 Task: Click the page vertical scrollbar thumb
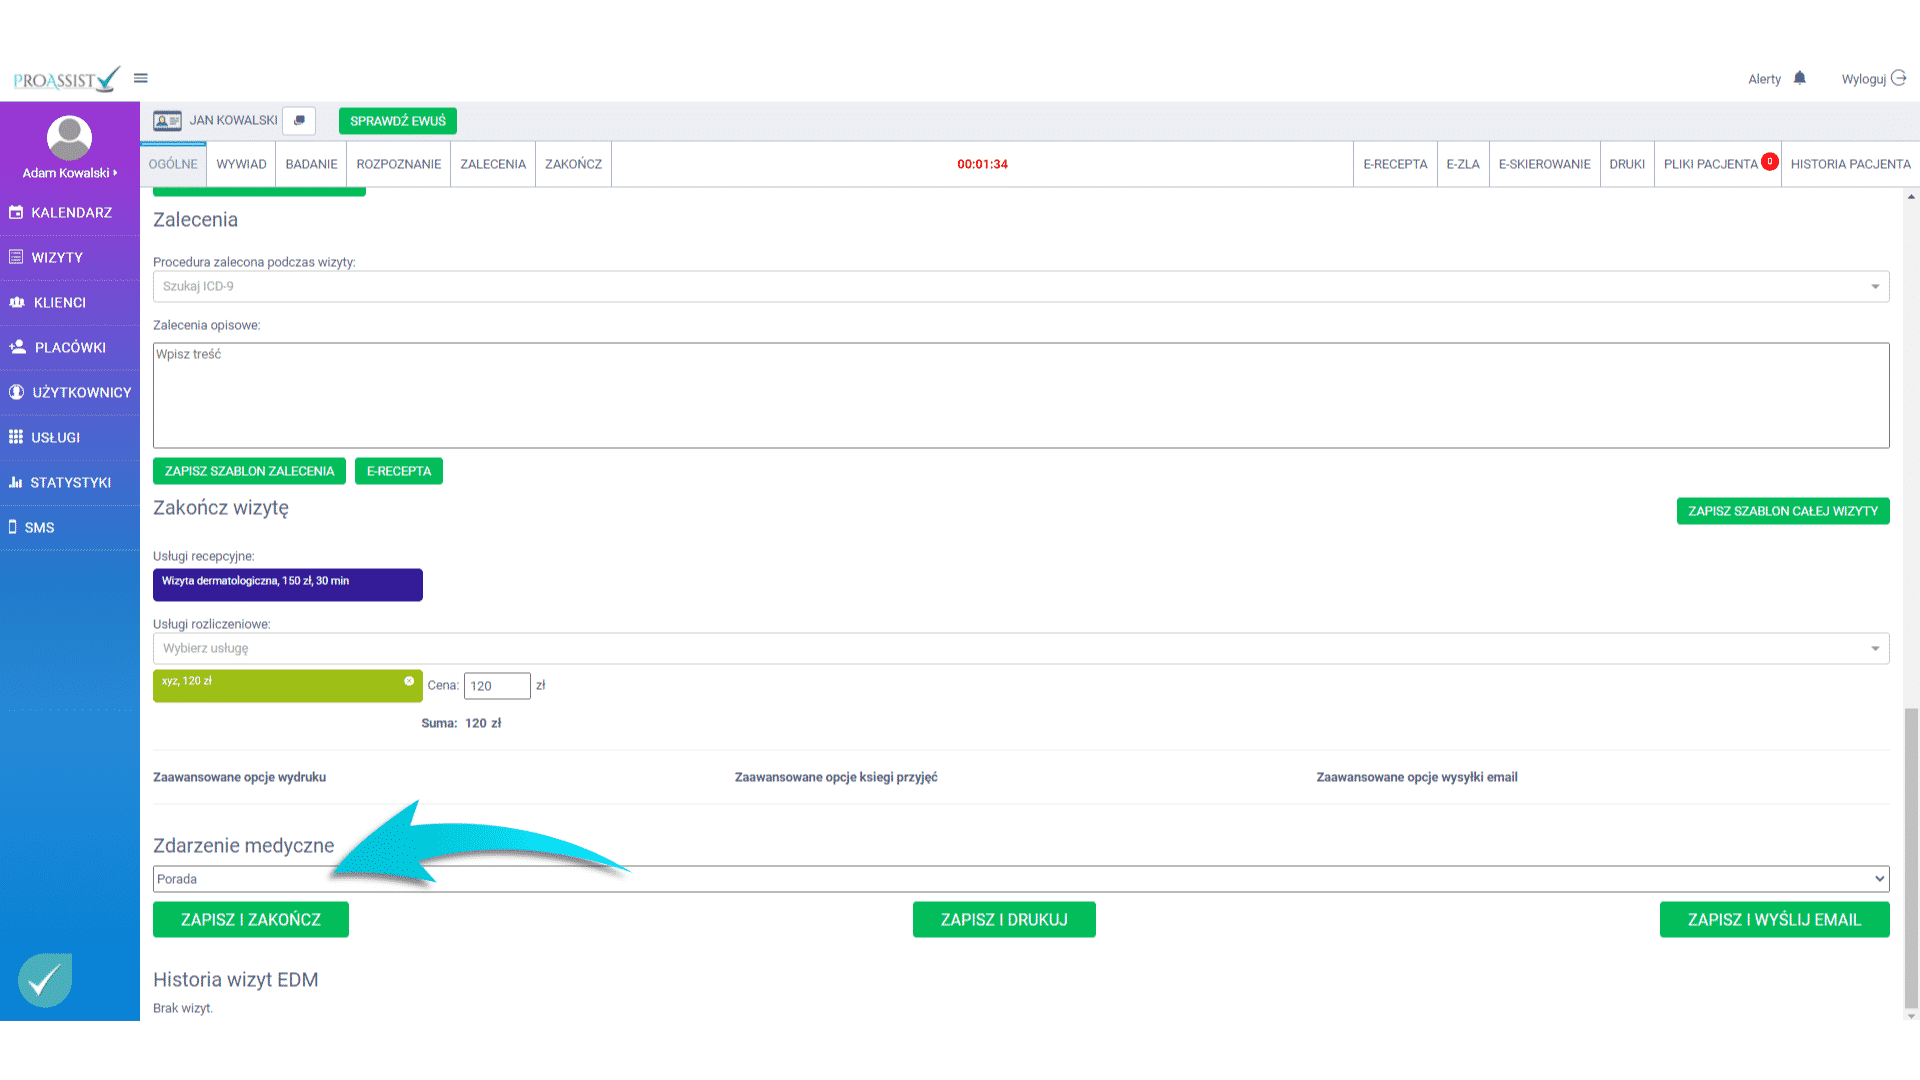[x=1911, y=858]
